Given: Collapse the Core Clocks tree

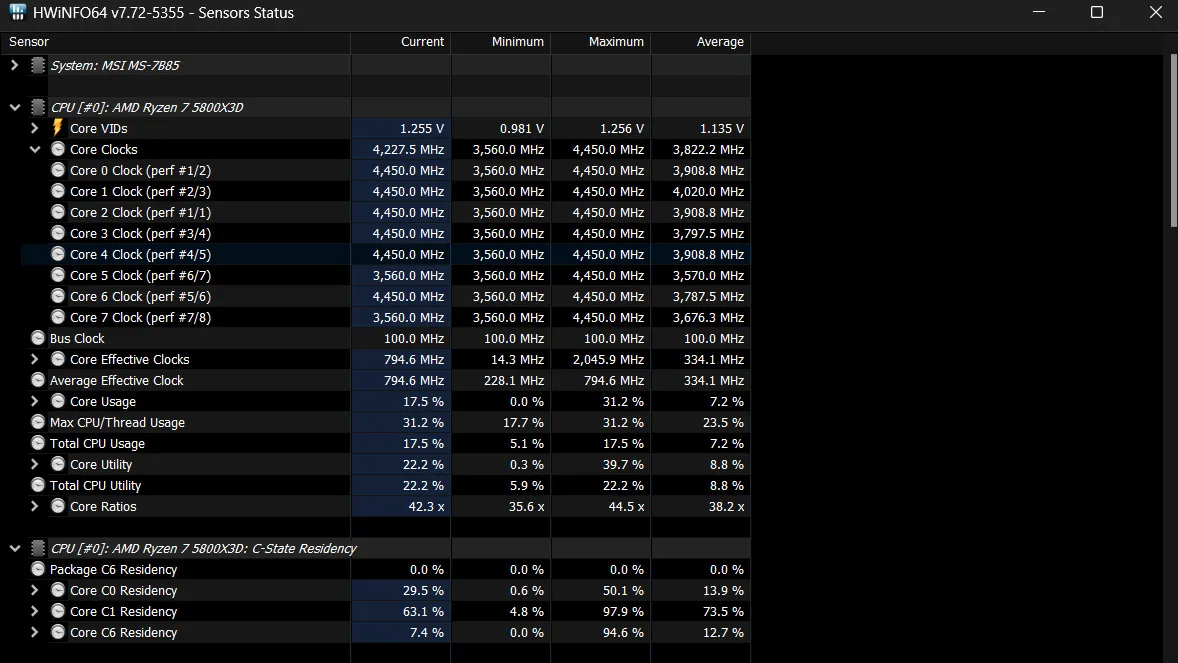Looking at the screenshot, I should [x=35, y=149].
